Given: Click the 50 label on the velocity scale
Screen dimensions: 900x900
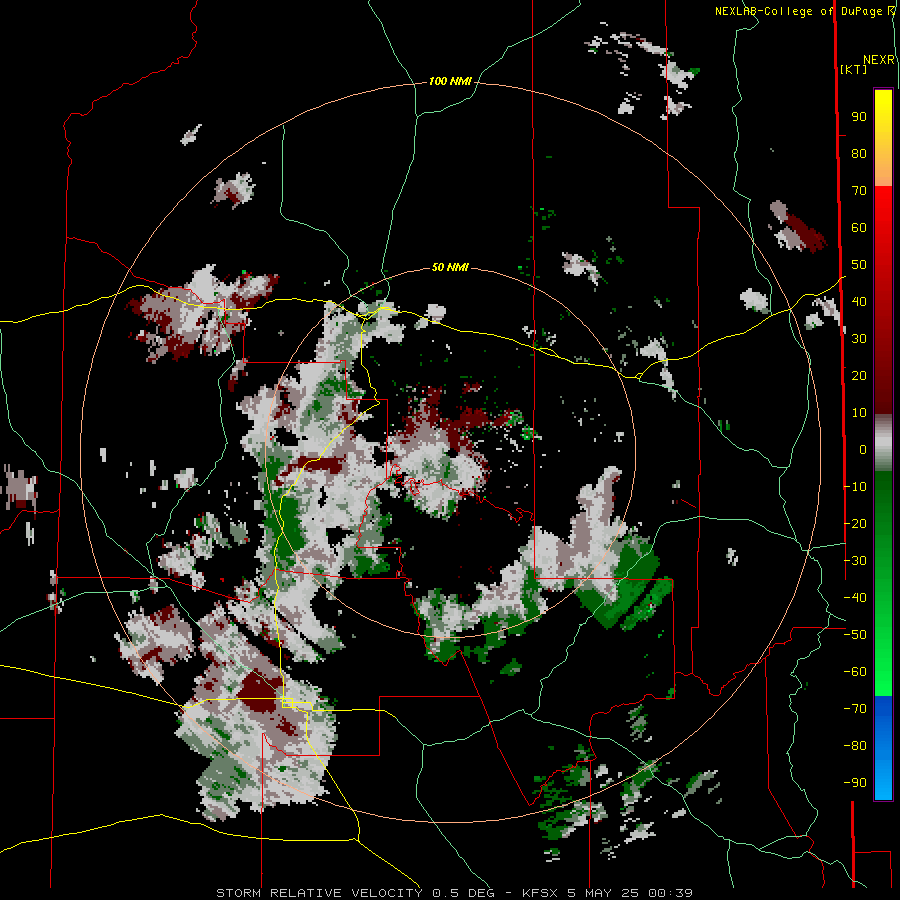Looking at the screenshot, I should pos(859,265).
